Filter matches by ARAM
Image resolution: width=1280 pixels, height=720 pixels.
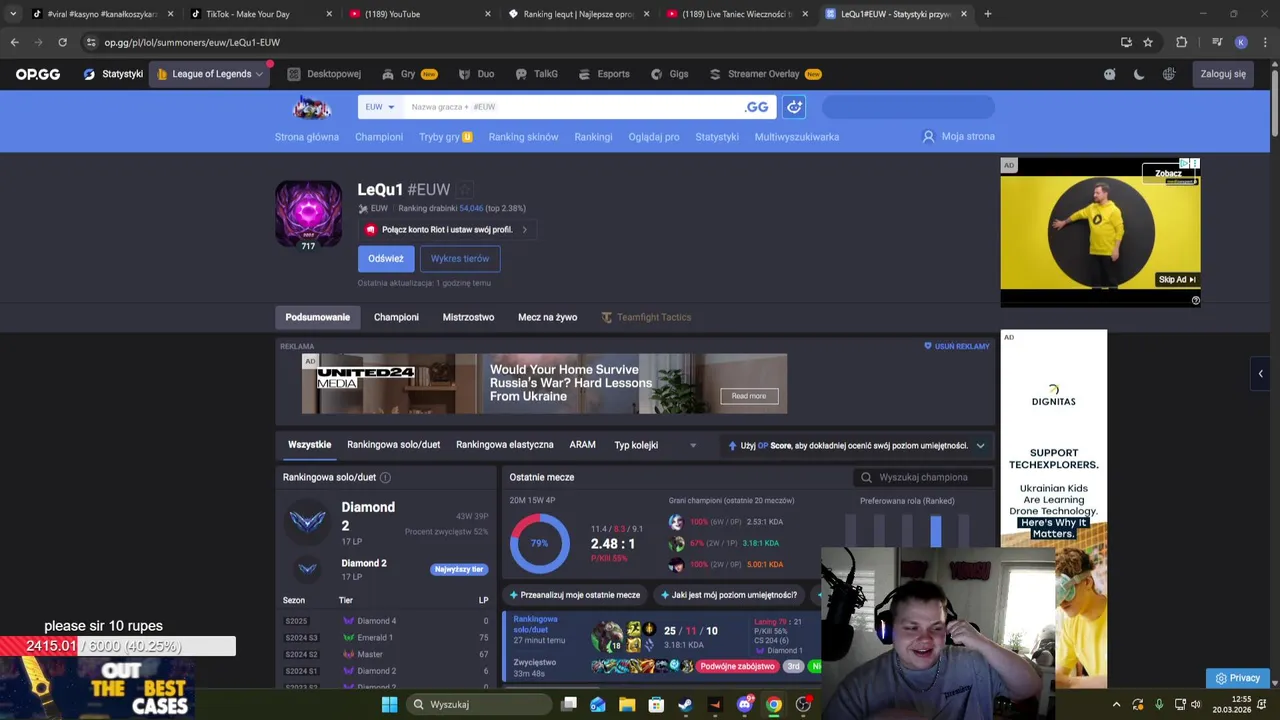[582, 445]
